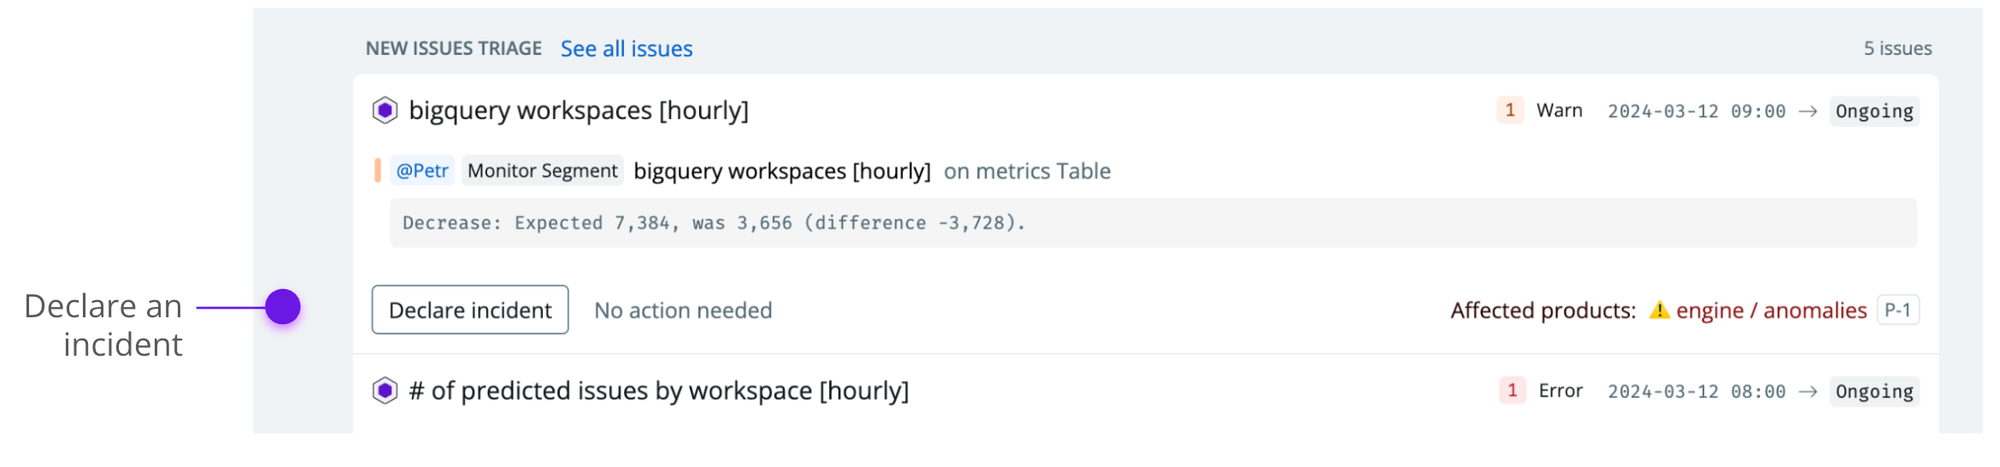Click the red '1' Error count badge
Screen dimensions: 2000x467
tap(1512, 390)
